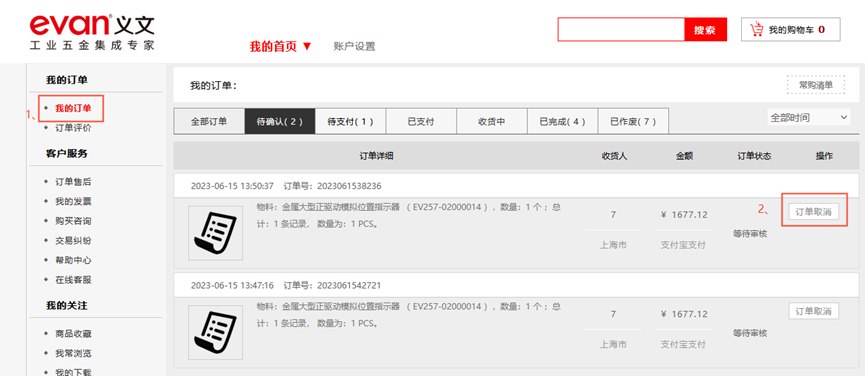The width and height of the screenshot is (865, 376).
Task: Switch to 已支付 tab
Action: [x=421, y=121]
